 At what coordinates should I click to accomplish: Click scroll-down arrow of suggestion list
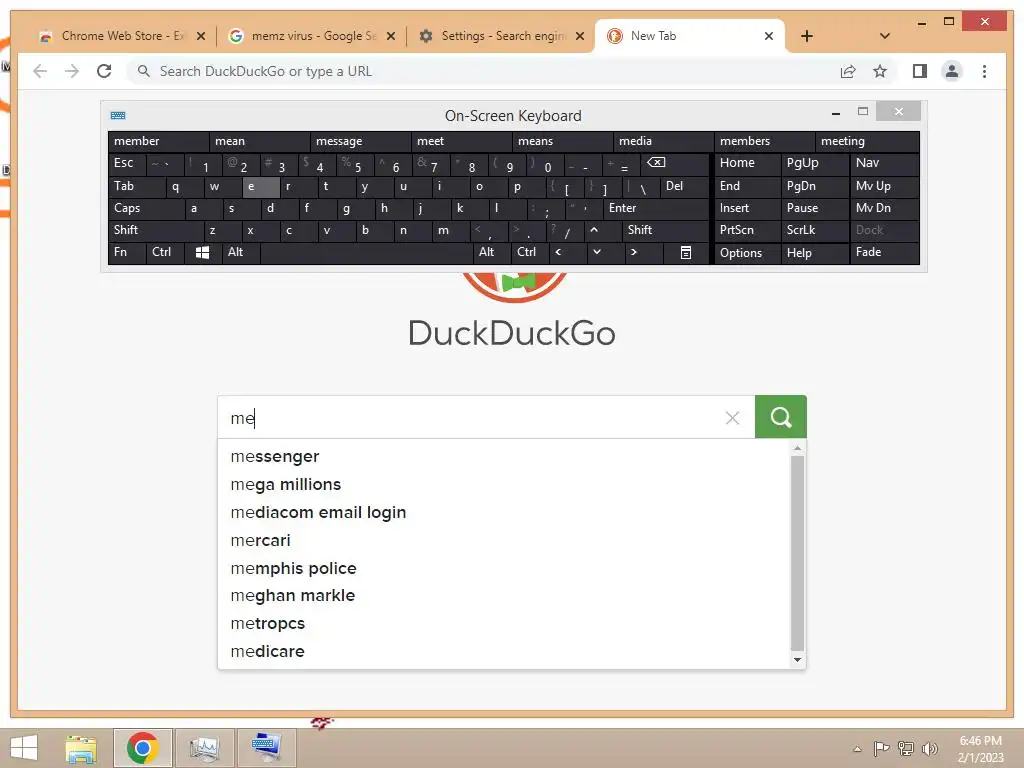(x=797, y=660)
